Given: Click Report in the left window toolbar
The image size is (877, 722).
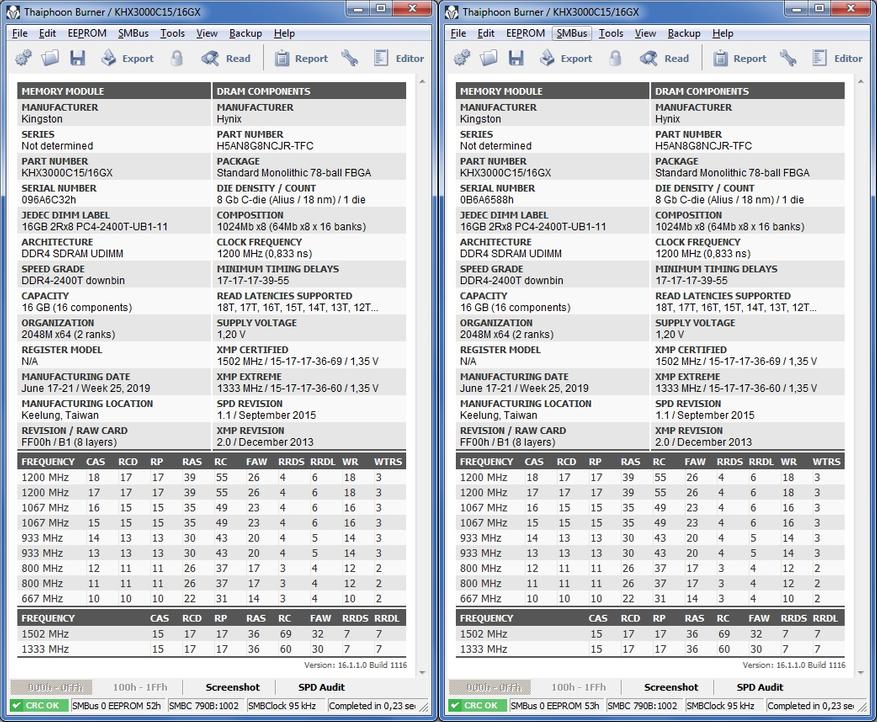Looking at the screenshot, I should (x=301, y=58).
